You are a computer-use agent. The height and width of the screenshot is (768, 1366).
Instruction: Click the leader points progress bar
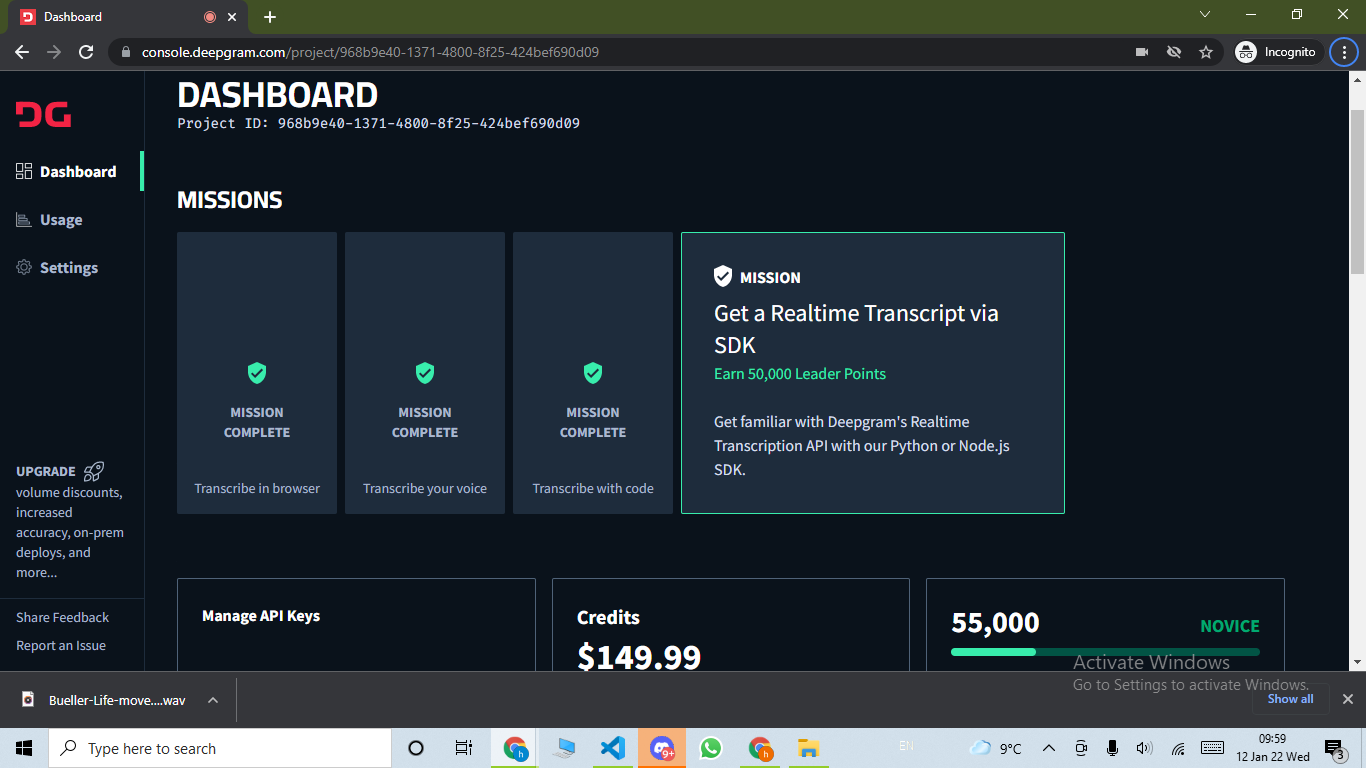1105,652
